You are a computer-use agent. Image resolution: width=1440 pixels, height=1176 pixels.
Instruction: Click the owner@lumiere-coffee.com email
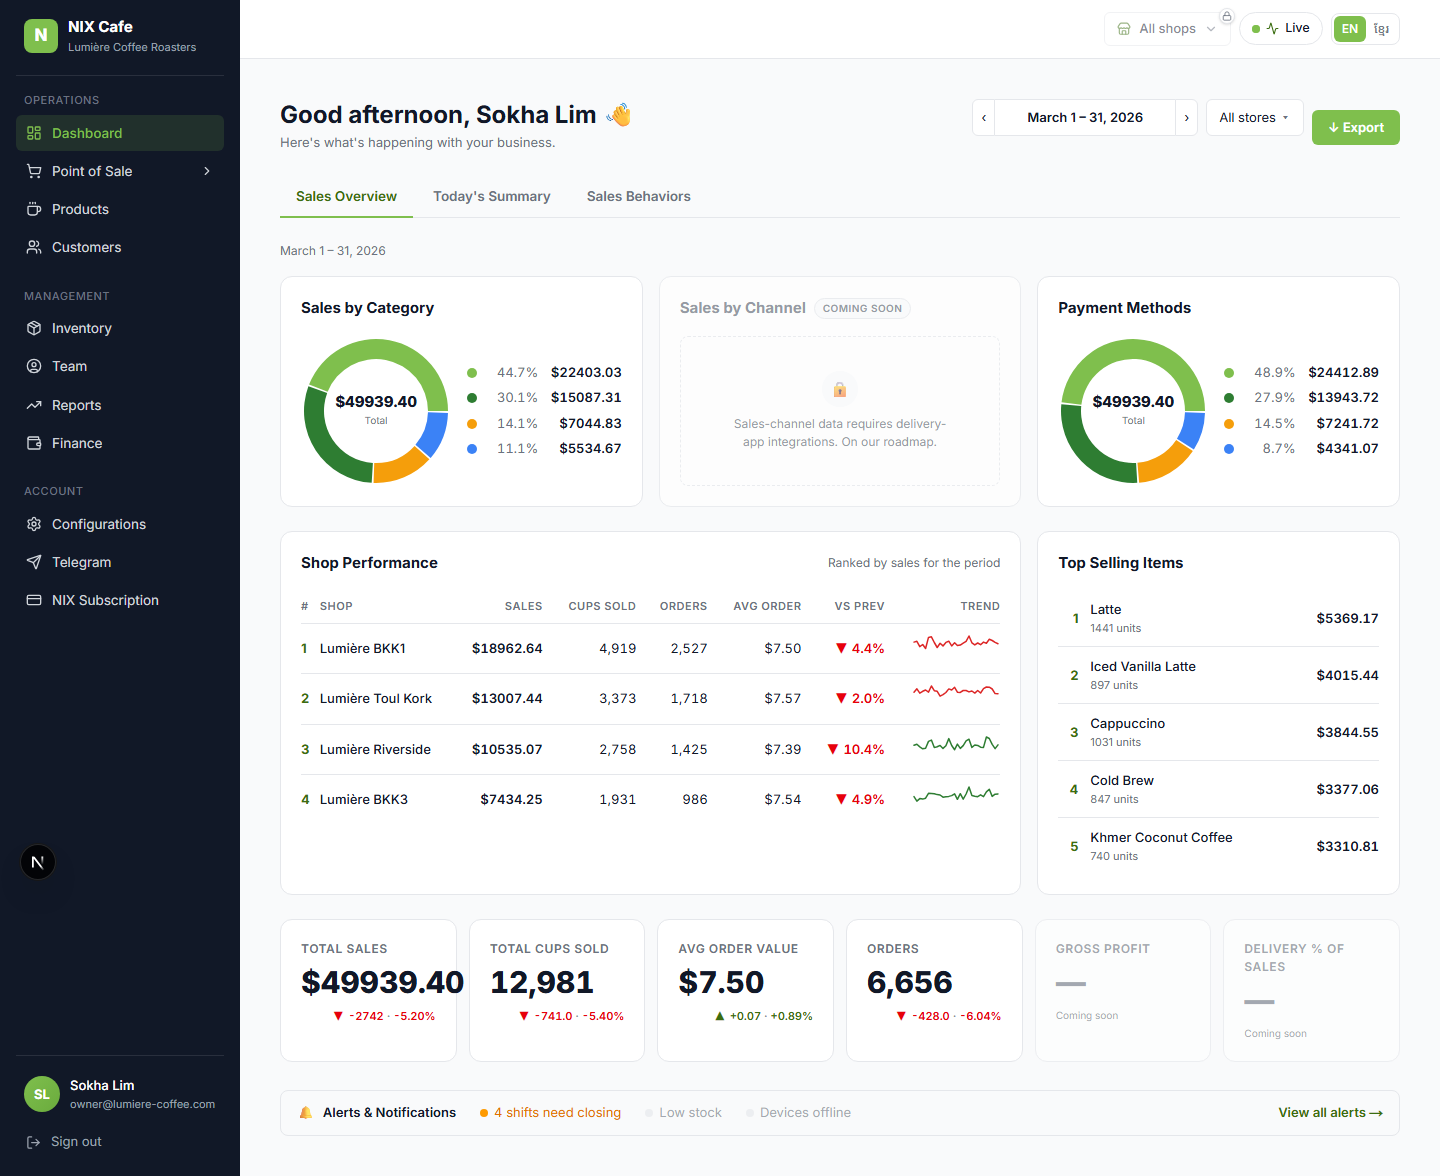pyautogui.click(x=142, y=1105)
